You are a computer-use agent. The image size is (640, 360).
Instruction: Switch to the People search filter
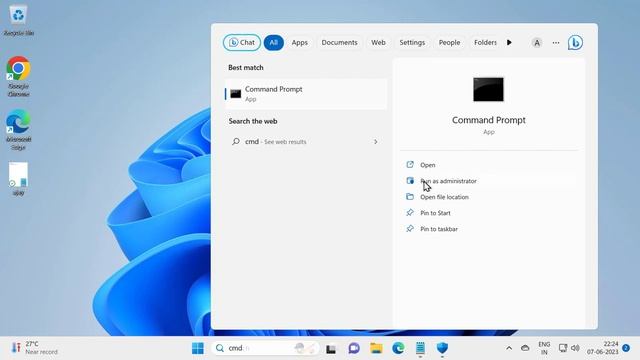(449, 42)
